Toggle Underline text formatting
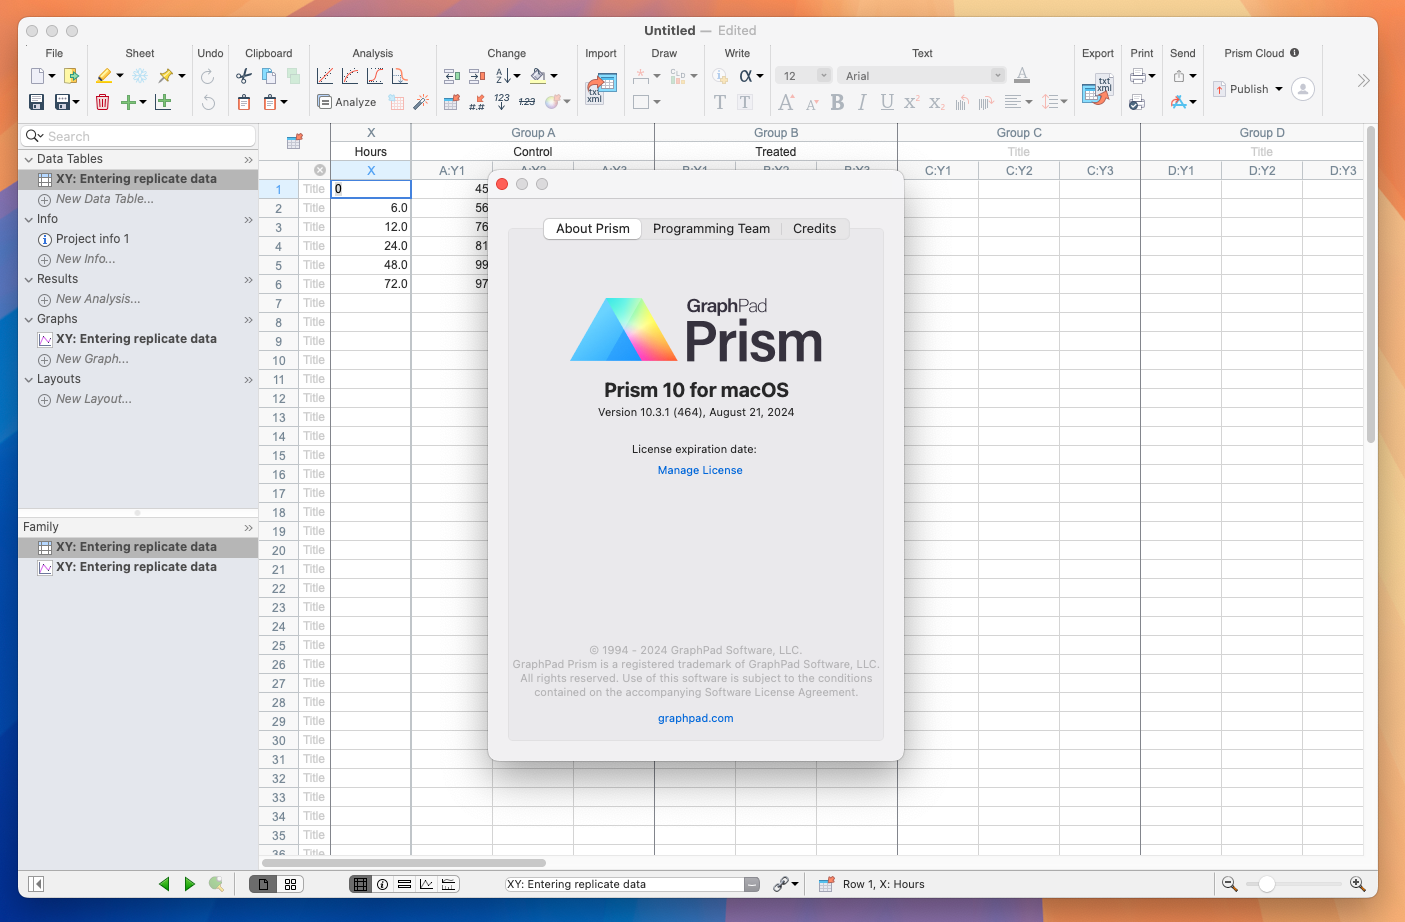This screenshot has height=922, width=1405. 887,102
